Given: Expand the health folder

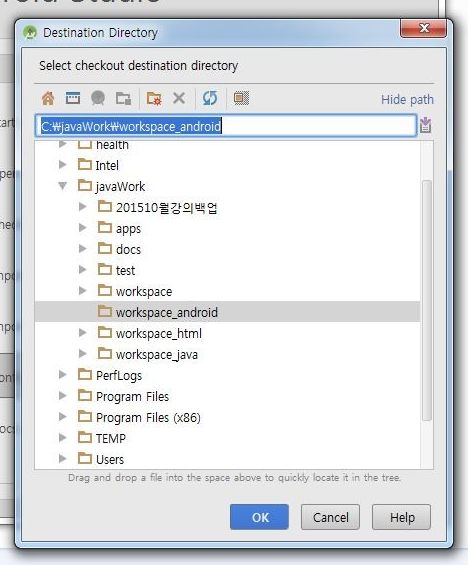Looking at the screenshot, I should (63, 144).
